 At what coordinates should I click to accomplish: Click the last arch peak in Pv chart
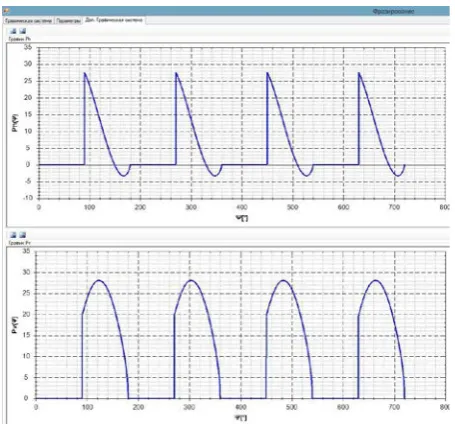376,280
